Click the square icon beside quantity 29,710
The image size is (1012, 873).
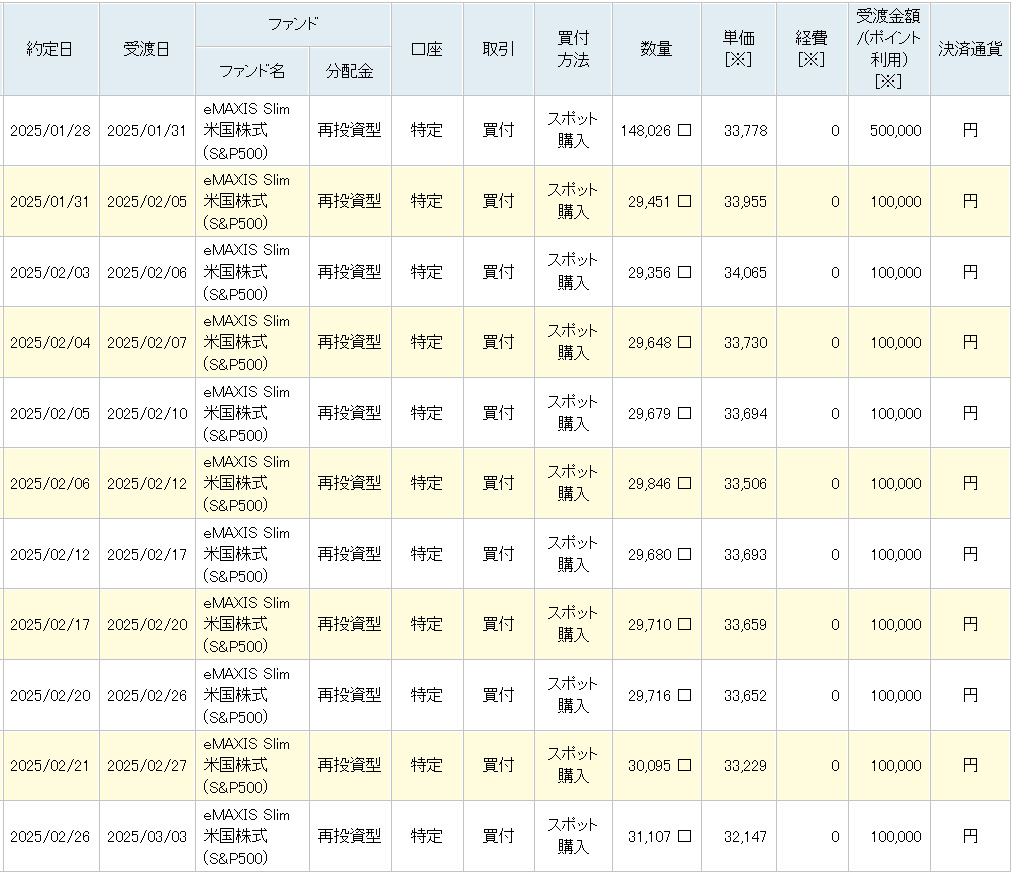tap(684, 624)
